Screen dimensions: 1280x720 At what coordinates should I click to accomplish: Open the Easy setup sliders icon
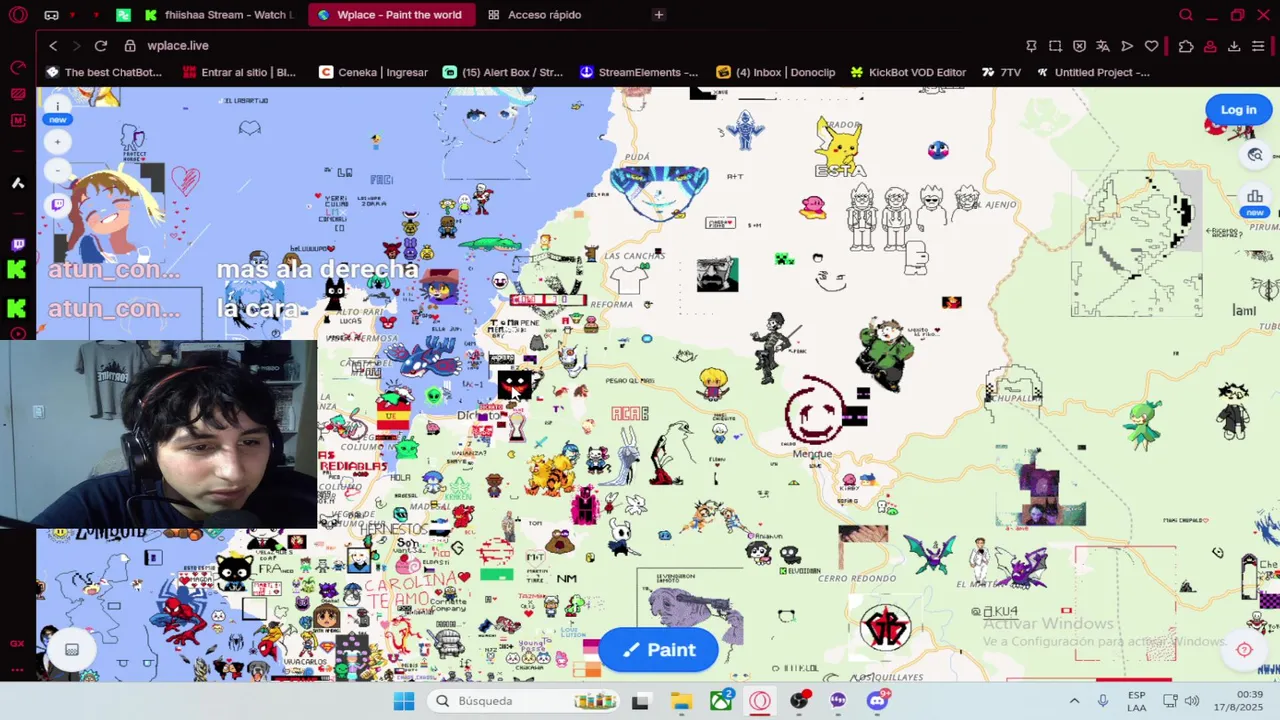[1258, 46]
